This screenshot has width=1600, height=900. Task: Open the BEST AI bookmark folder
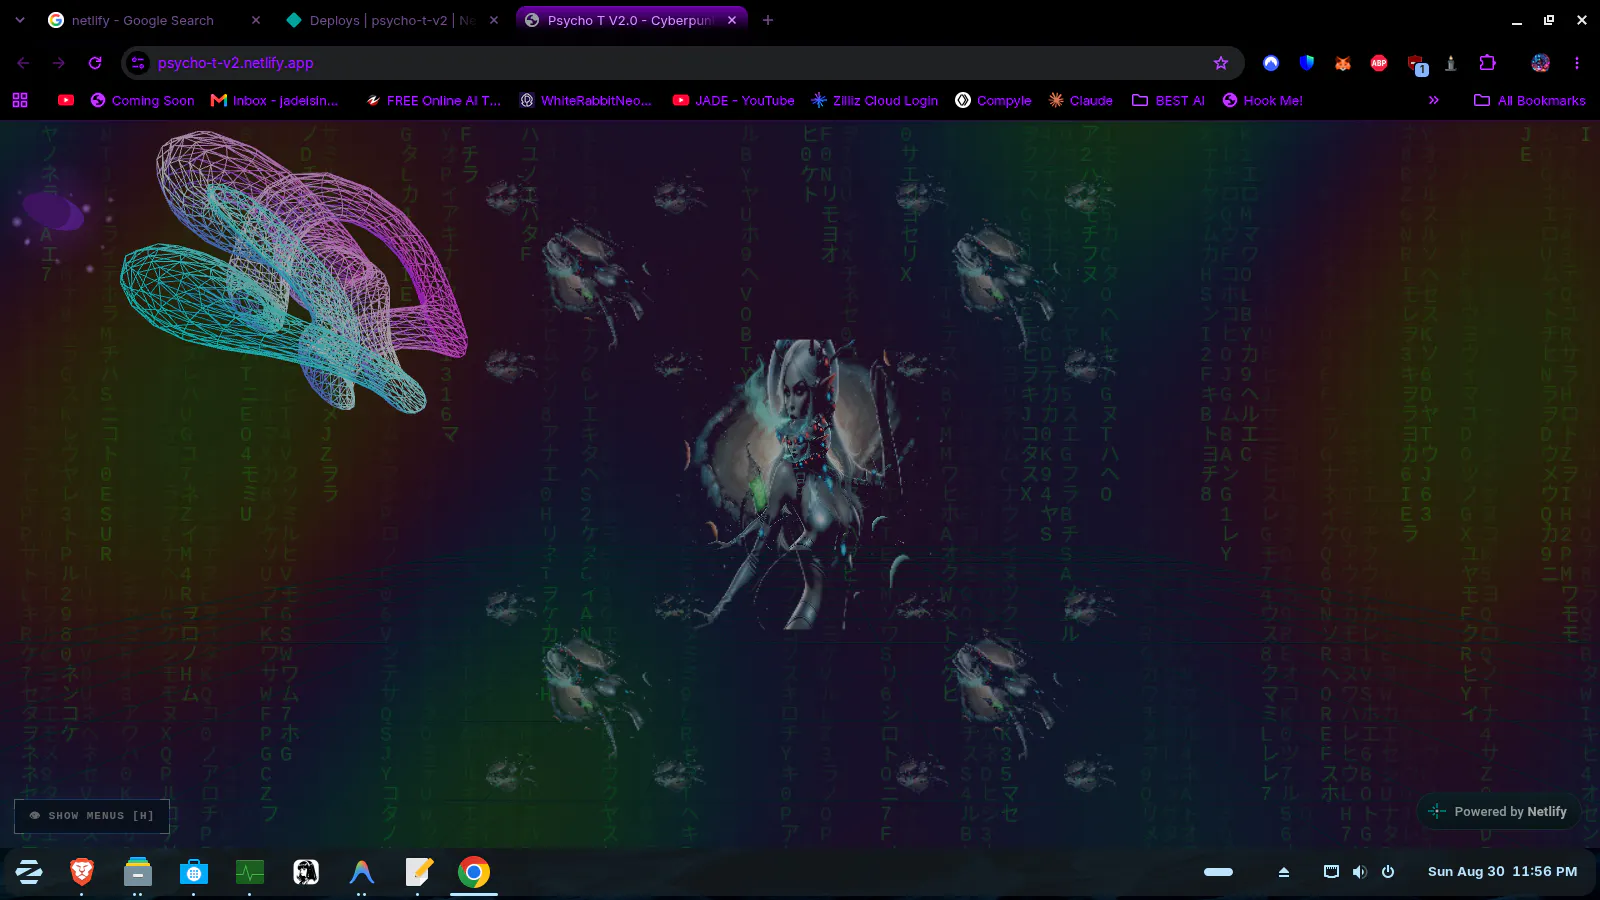[x=1168, y=100]
